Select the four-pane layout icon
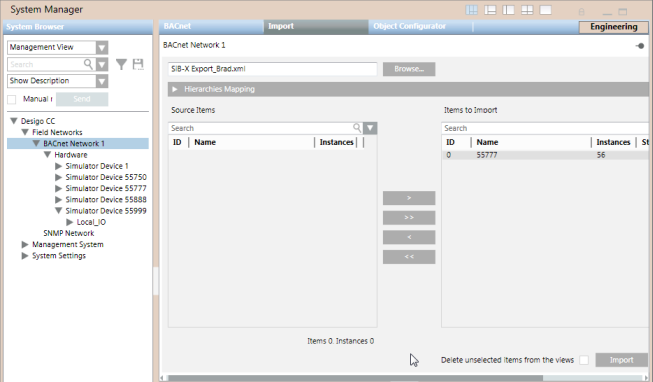Viewport: 653px width, 382px height. 527,10
